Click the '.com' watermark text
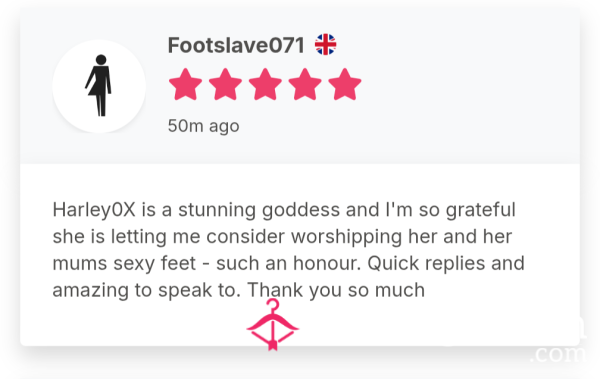Image resolution: width=600 pixels, height=379 pixels. tap(558, 354)
